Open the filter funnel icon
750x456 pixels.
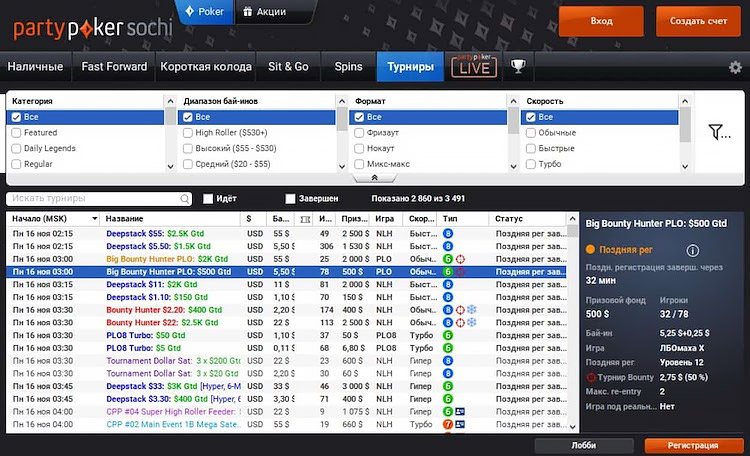(718, 132)
